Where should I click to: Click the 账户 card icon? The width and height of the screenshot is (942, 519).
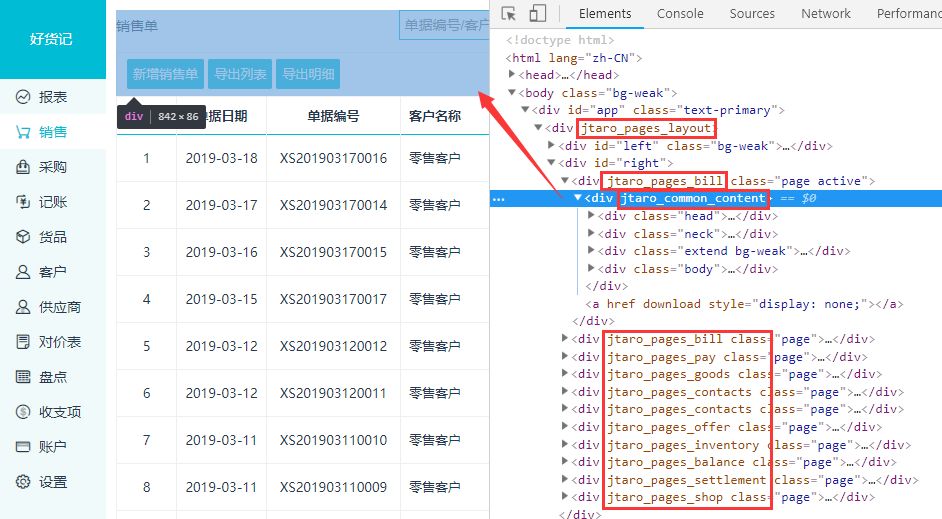point(23,446)
